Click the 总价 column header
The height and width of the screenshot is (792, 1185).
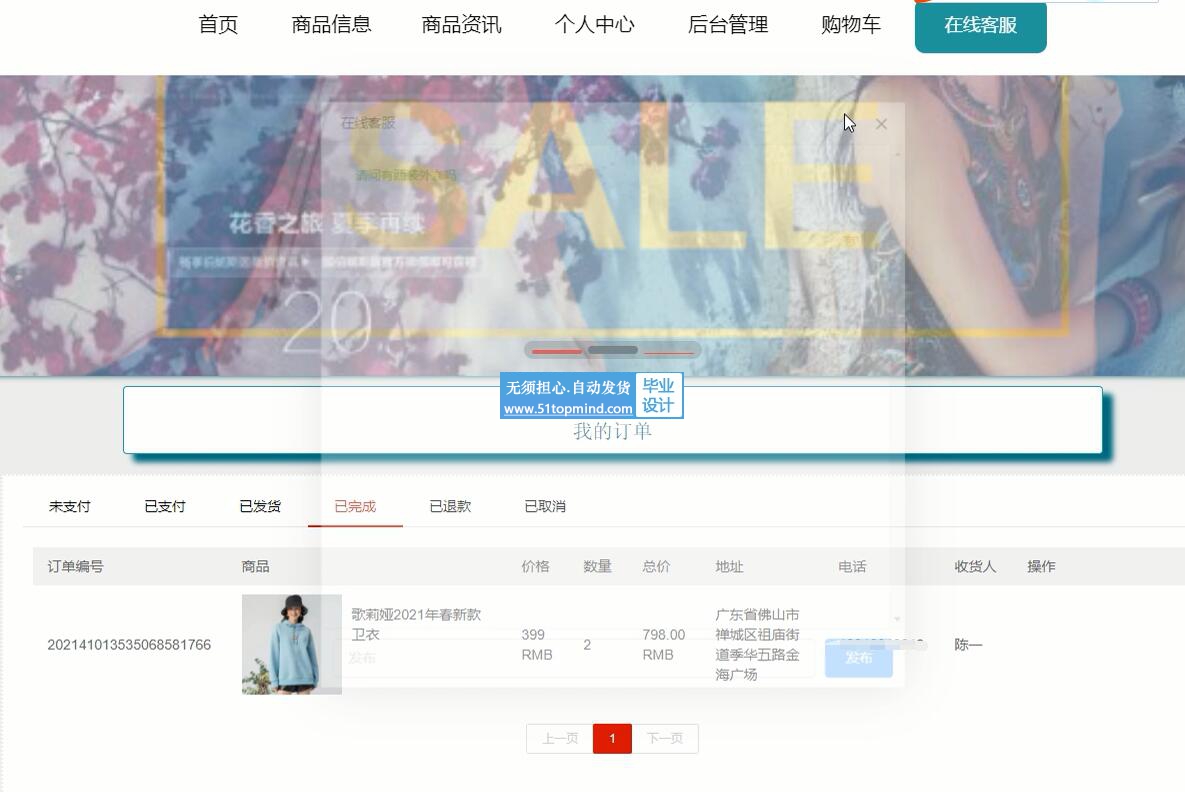(x=656, y=566)
